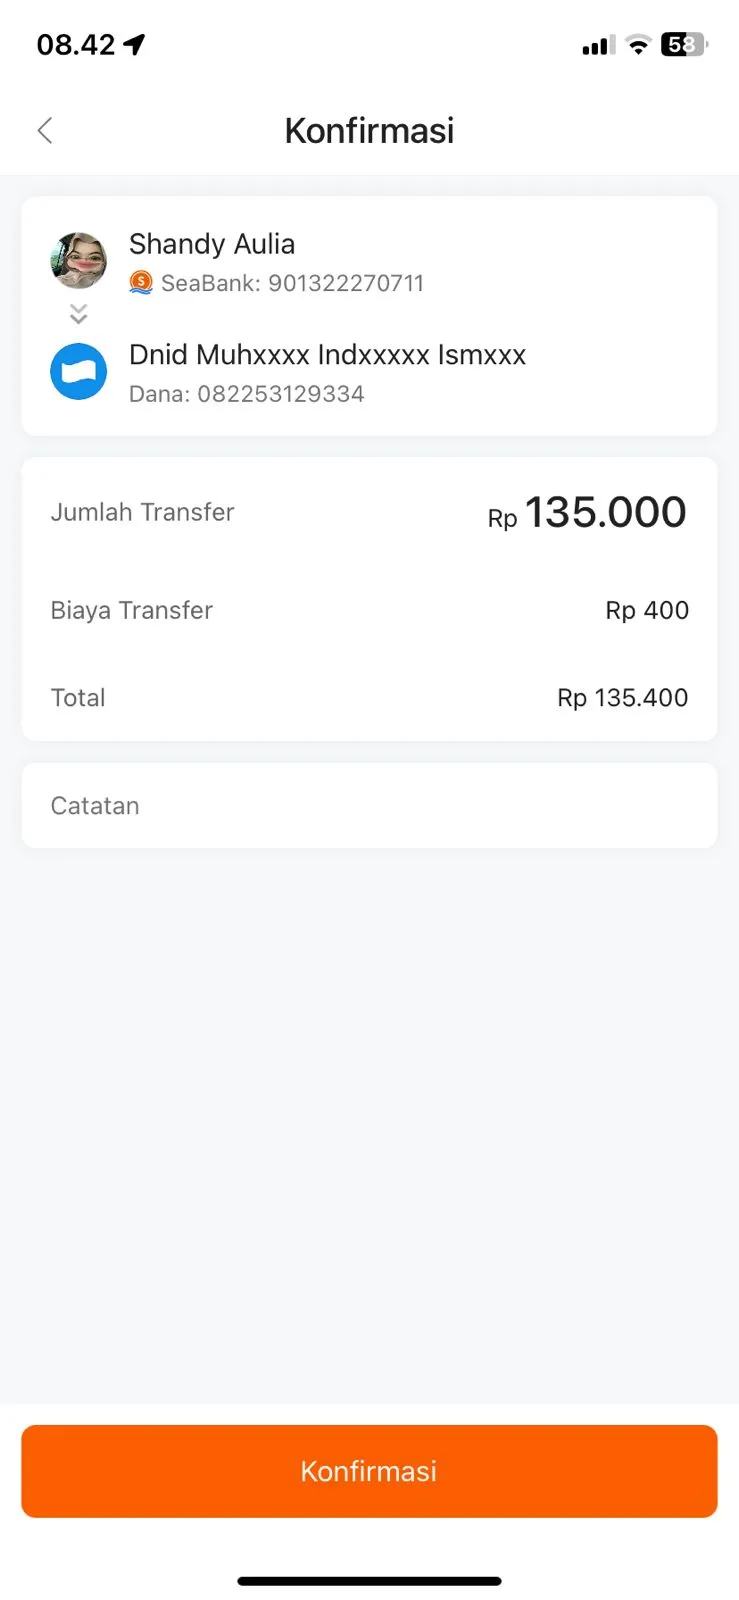Tap the Rp 400 transfer fee value
The width and height of the screenshot is (739, 1600).
pos(647,610)
